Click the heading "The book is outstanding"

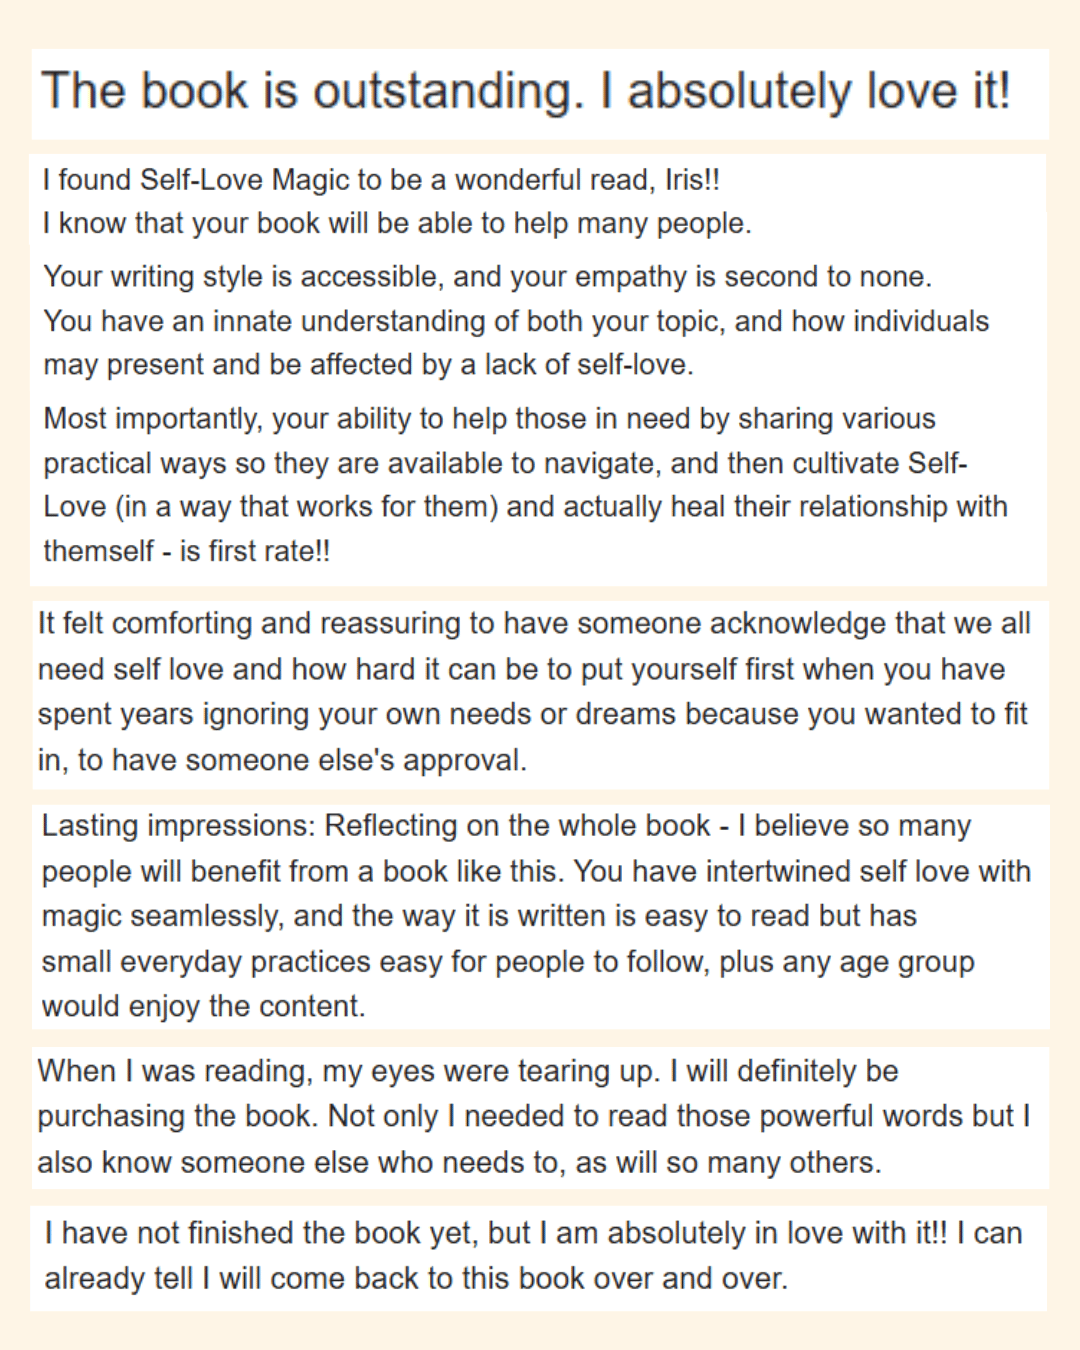[526, 91]
